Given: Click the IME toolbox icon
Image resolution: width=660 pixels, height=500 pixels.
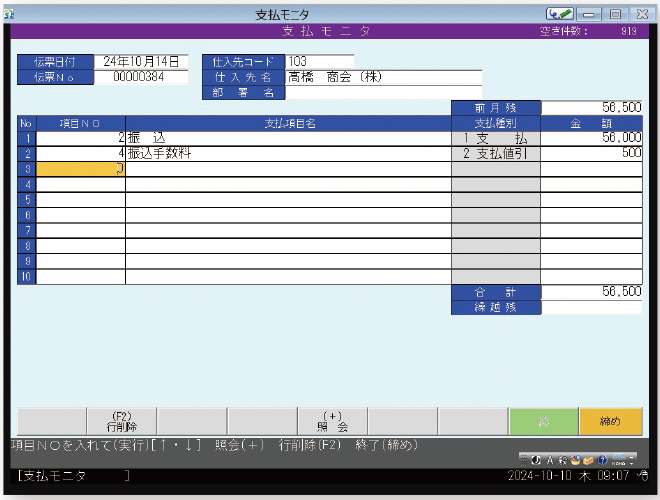Looking at the screenshot, I should (x=589, y=459).
